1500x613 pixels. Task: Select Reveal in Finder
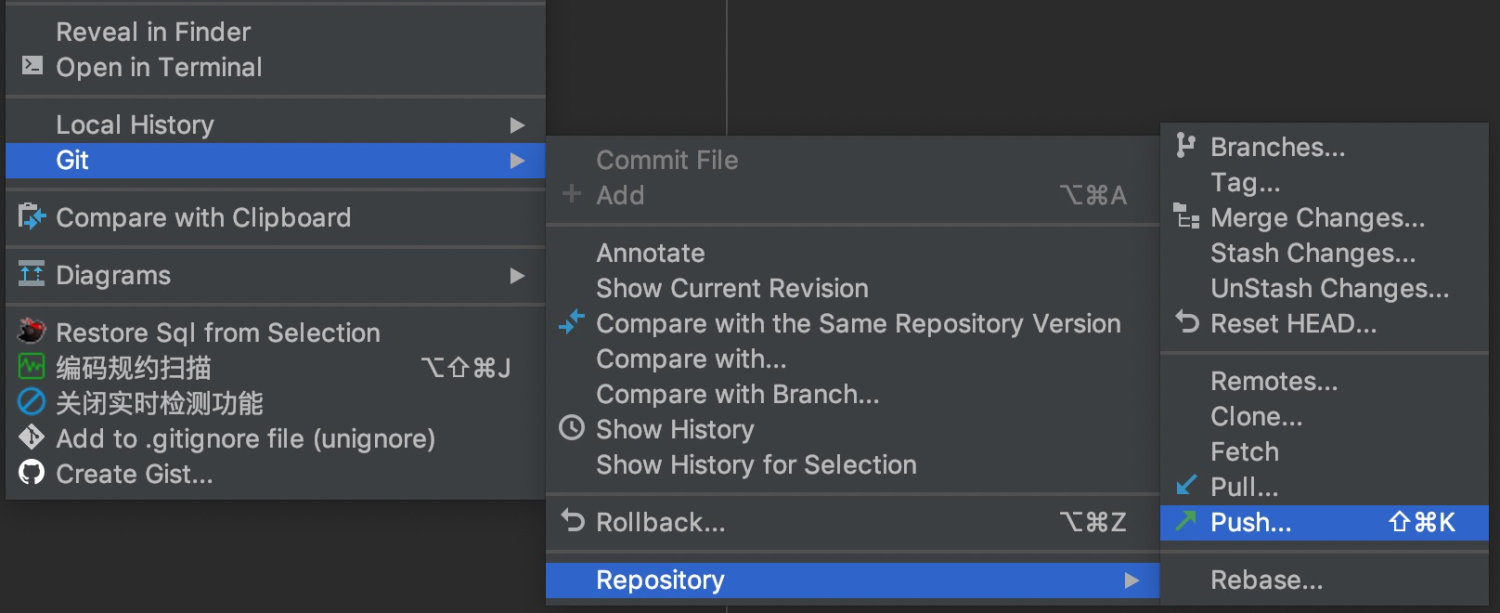[x=153, y=32]
